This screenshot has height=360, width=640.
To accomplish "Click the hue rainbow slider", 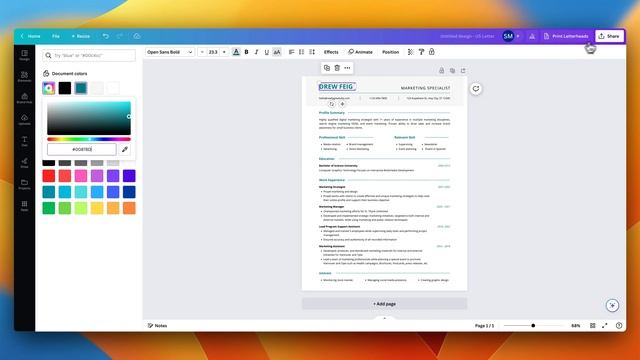I will (x=89, y=139).
